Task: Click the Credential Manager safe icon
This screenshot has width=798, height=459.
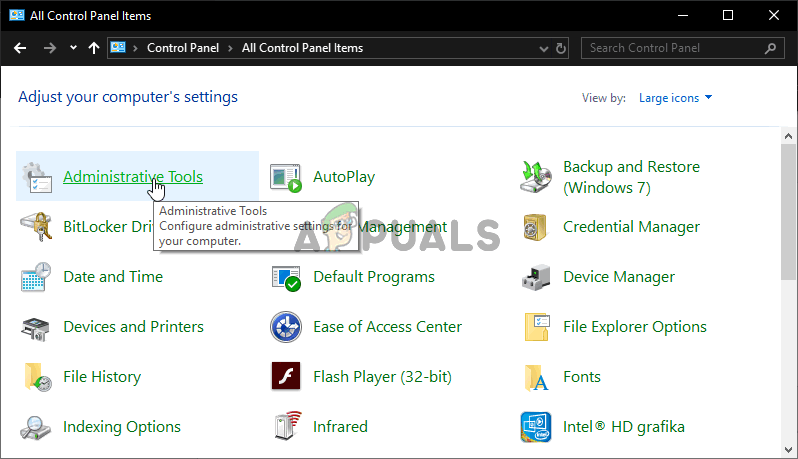Action: point(537,227)
